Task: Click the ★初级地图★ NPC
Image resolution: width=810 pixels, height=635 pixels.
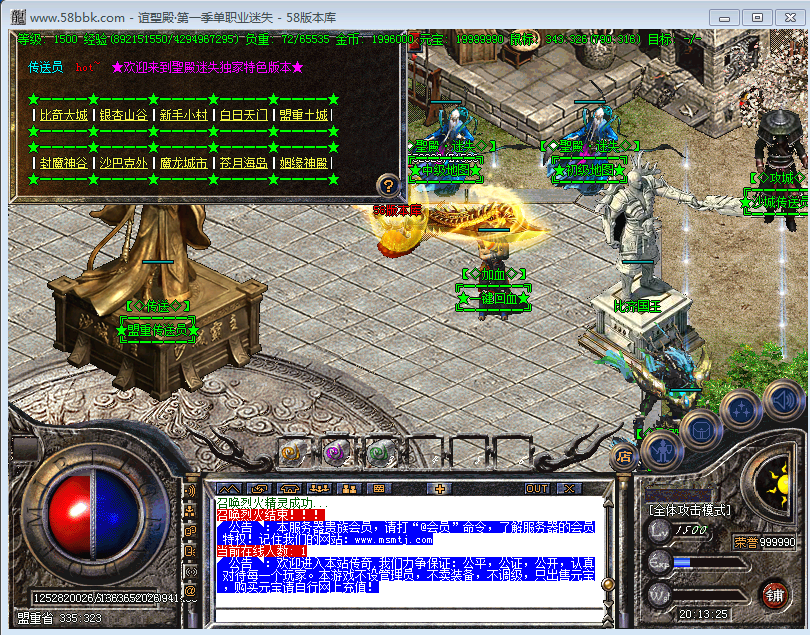Action: 589,170
